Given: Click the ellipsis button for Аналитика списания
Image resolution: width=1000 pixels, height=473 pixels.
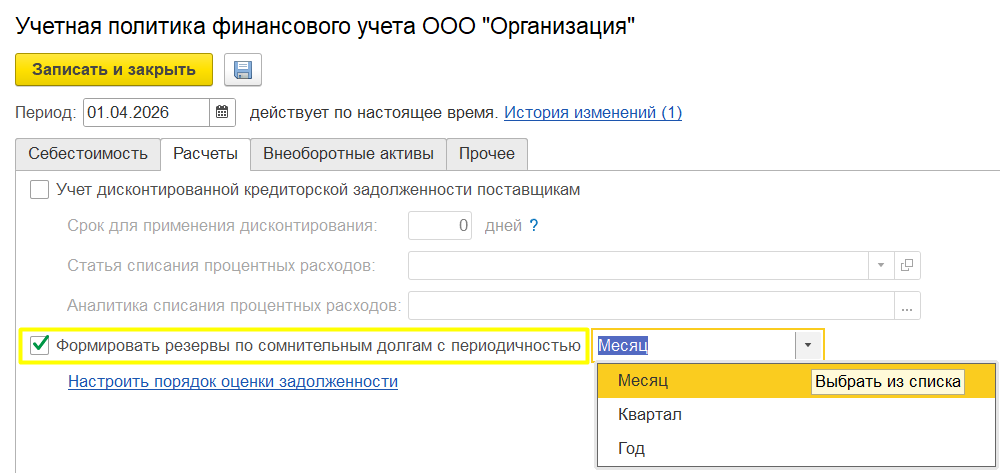Looking at the screenshot, I should (x=908, y=305).
